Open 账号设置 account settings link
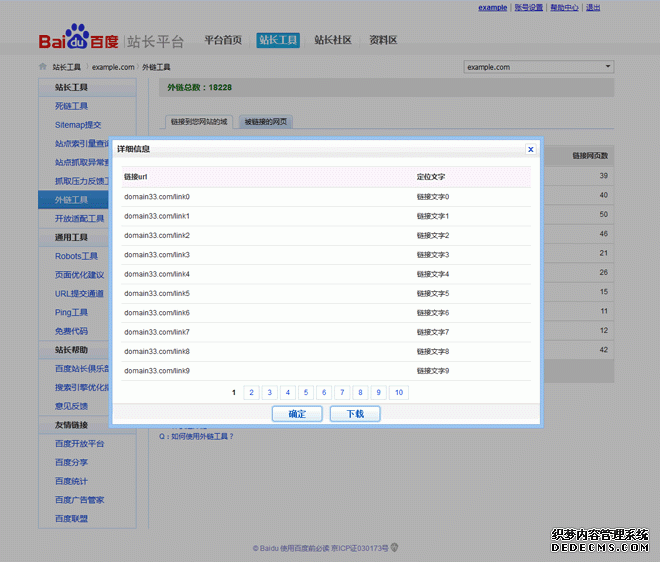The width and height of the screenshot is (660, 562). [529, 8]
